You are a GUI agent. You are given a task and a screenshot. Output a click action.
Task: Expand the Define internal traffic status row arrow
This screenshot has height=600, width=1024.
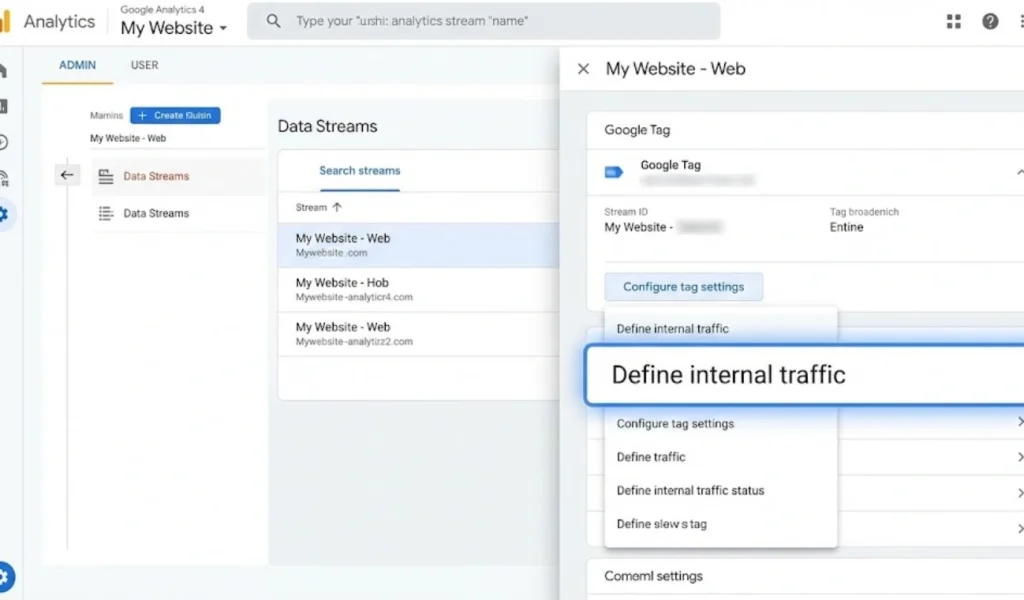(x=1019, y=491)
